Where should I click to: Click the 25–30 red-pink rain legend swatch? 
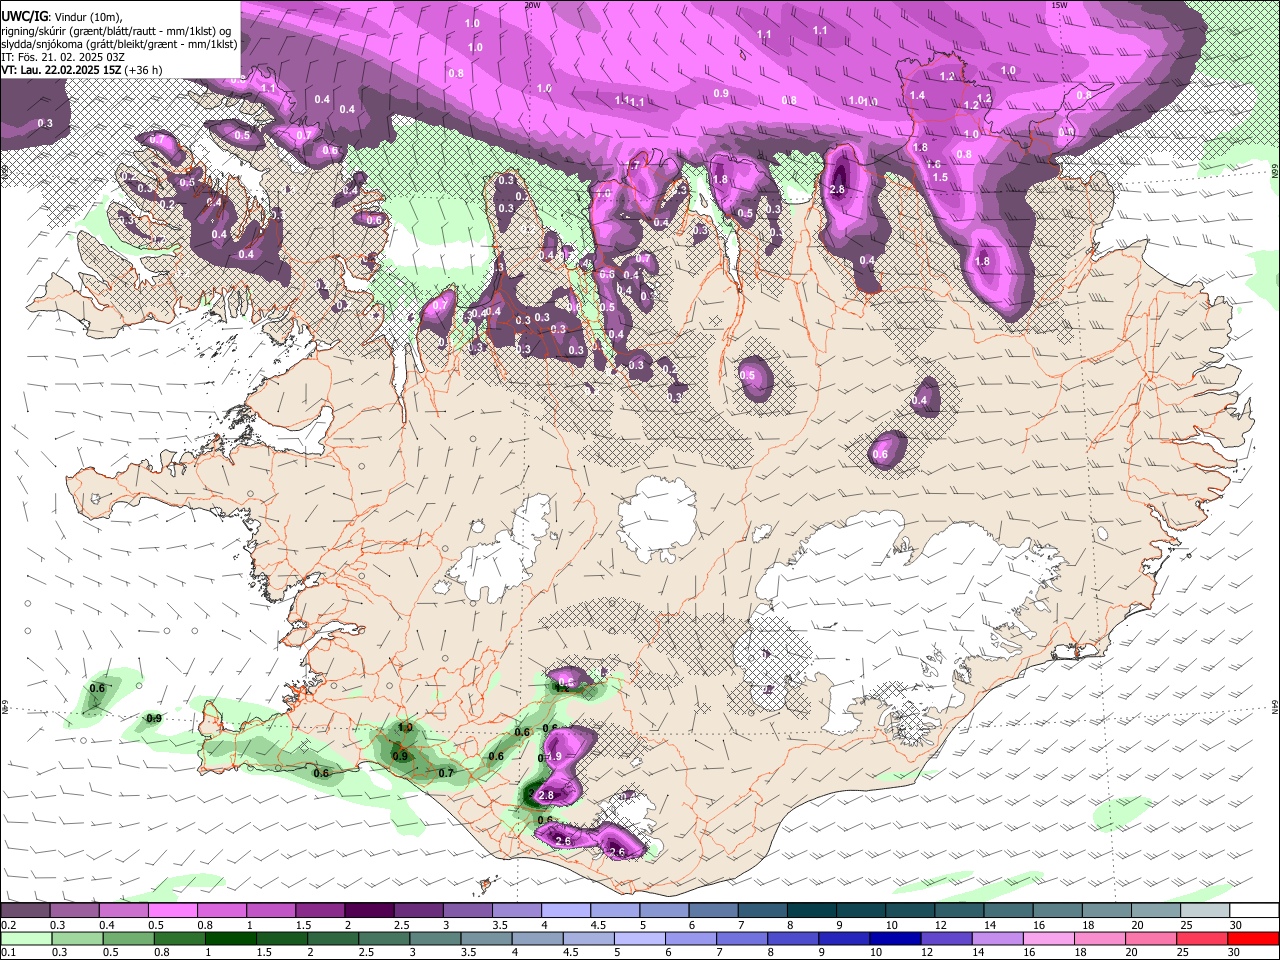pos(1203,938)
